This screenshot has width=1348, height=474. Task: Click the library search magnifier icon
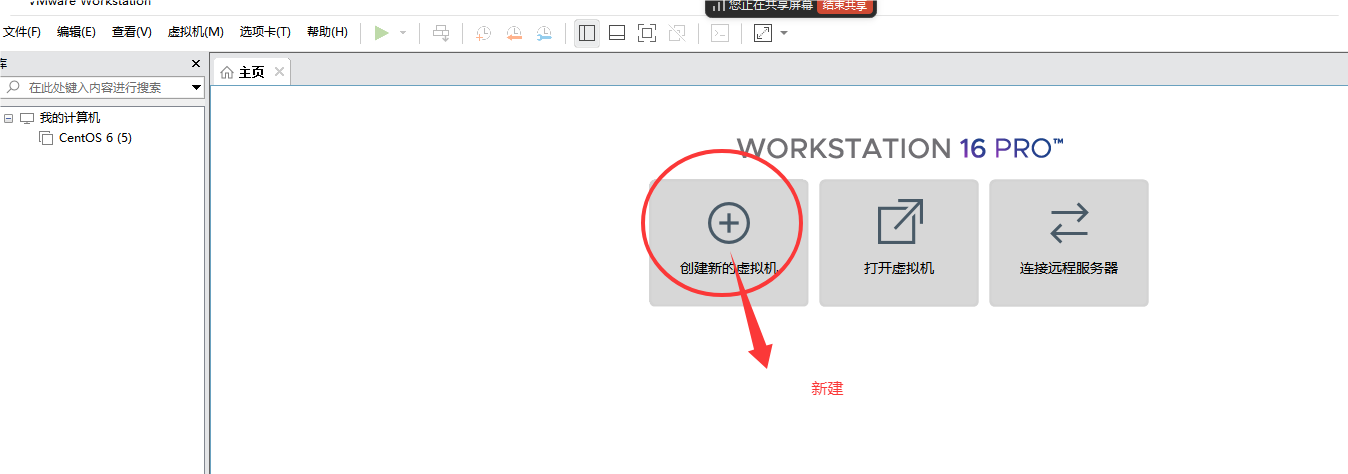pyautogui.click(x=11, y=88)
